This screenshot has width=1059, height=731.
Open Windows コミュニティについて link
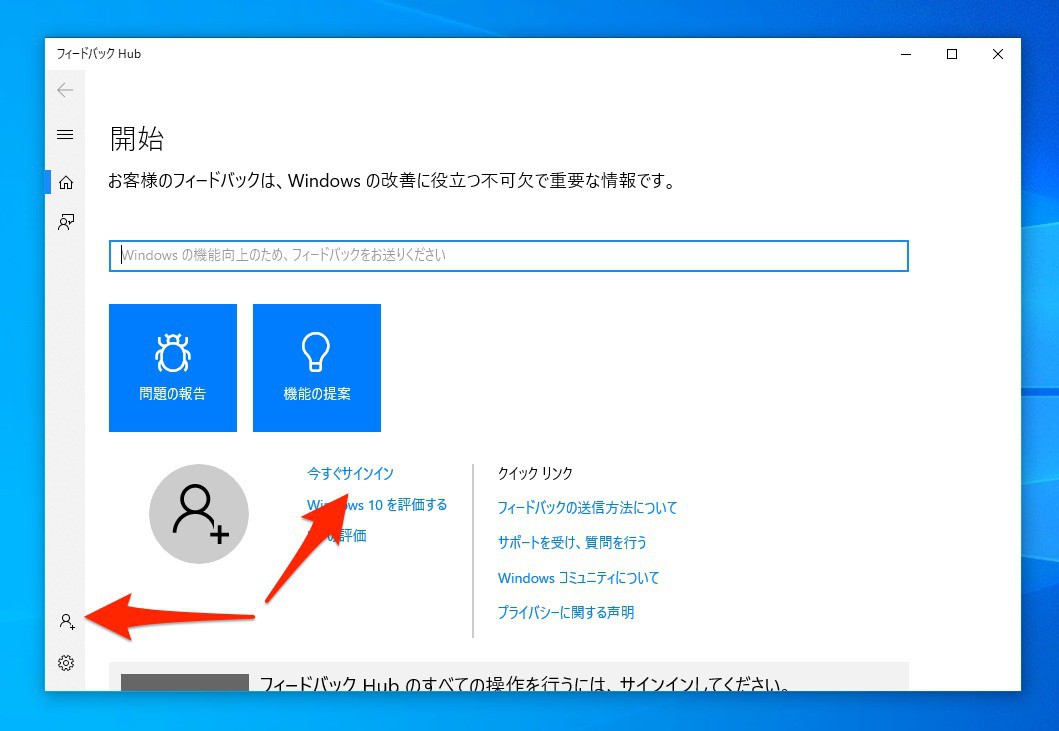click(578, 578)
